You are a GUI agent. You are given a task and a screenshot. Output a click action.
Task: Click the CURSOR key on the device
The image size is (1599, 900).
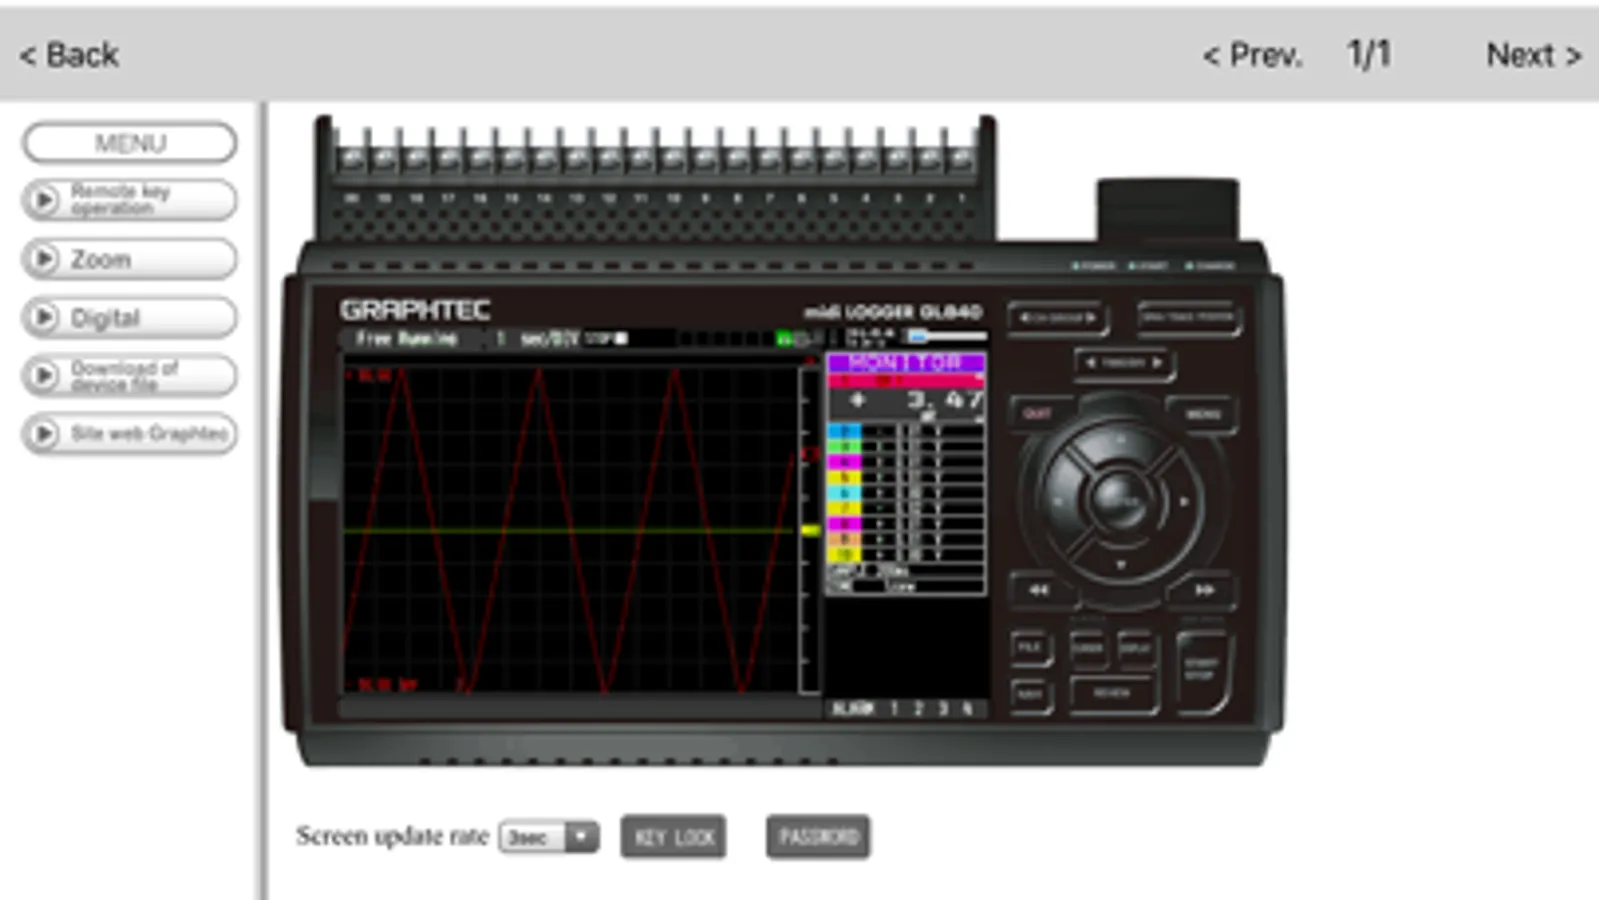(x=1088, y=648)
